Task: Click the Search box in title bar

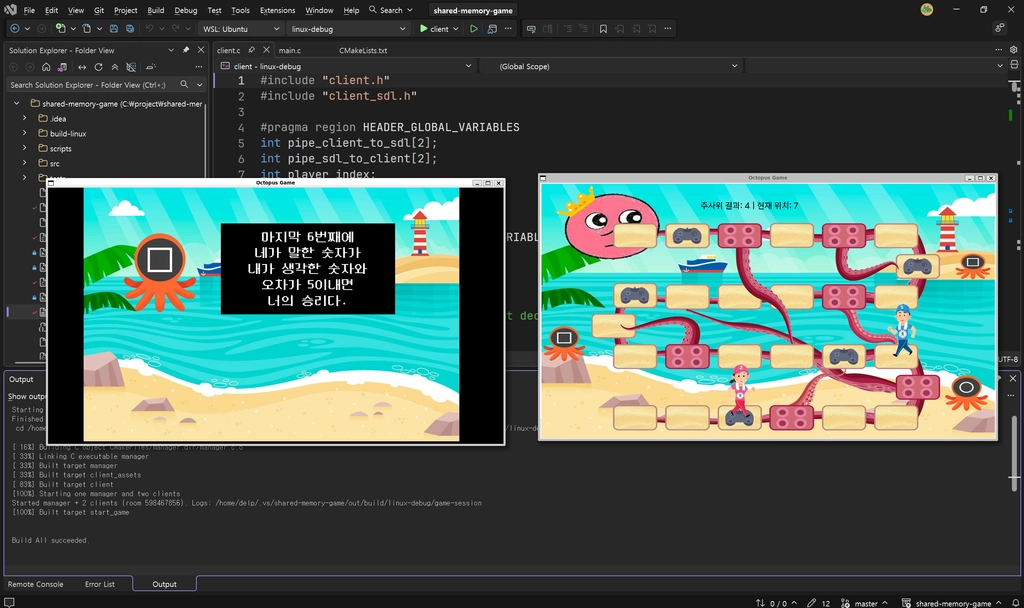Action: point(391,10)
